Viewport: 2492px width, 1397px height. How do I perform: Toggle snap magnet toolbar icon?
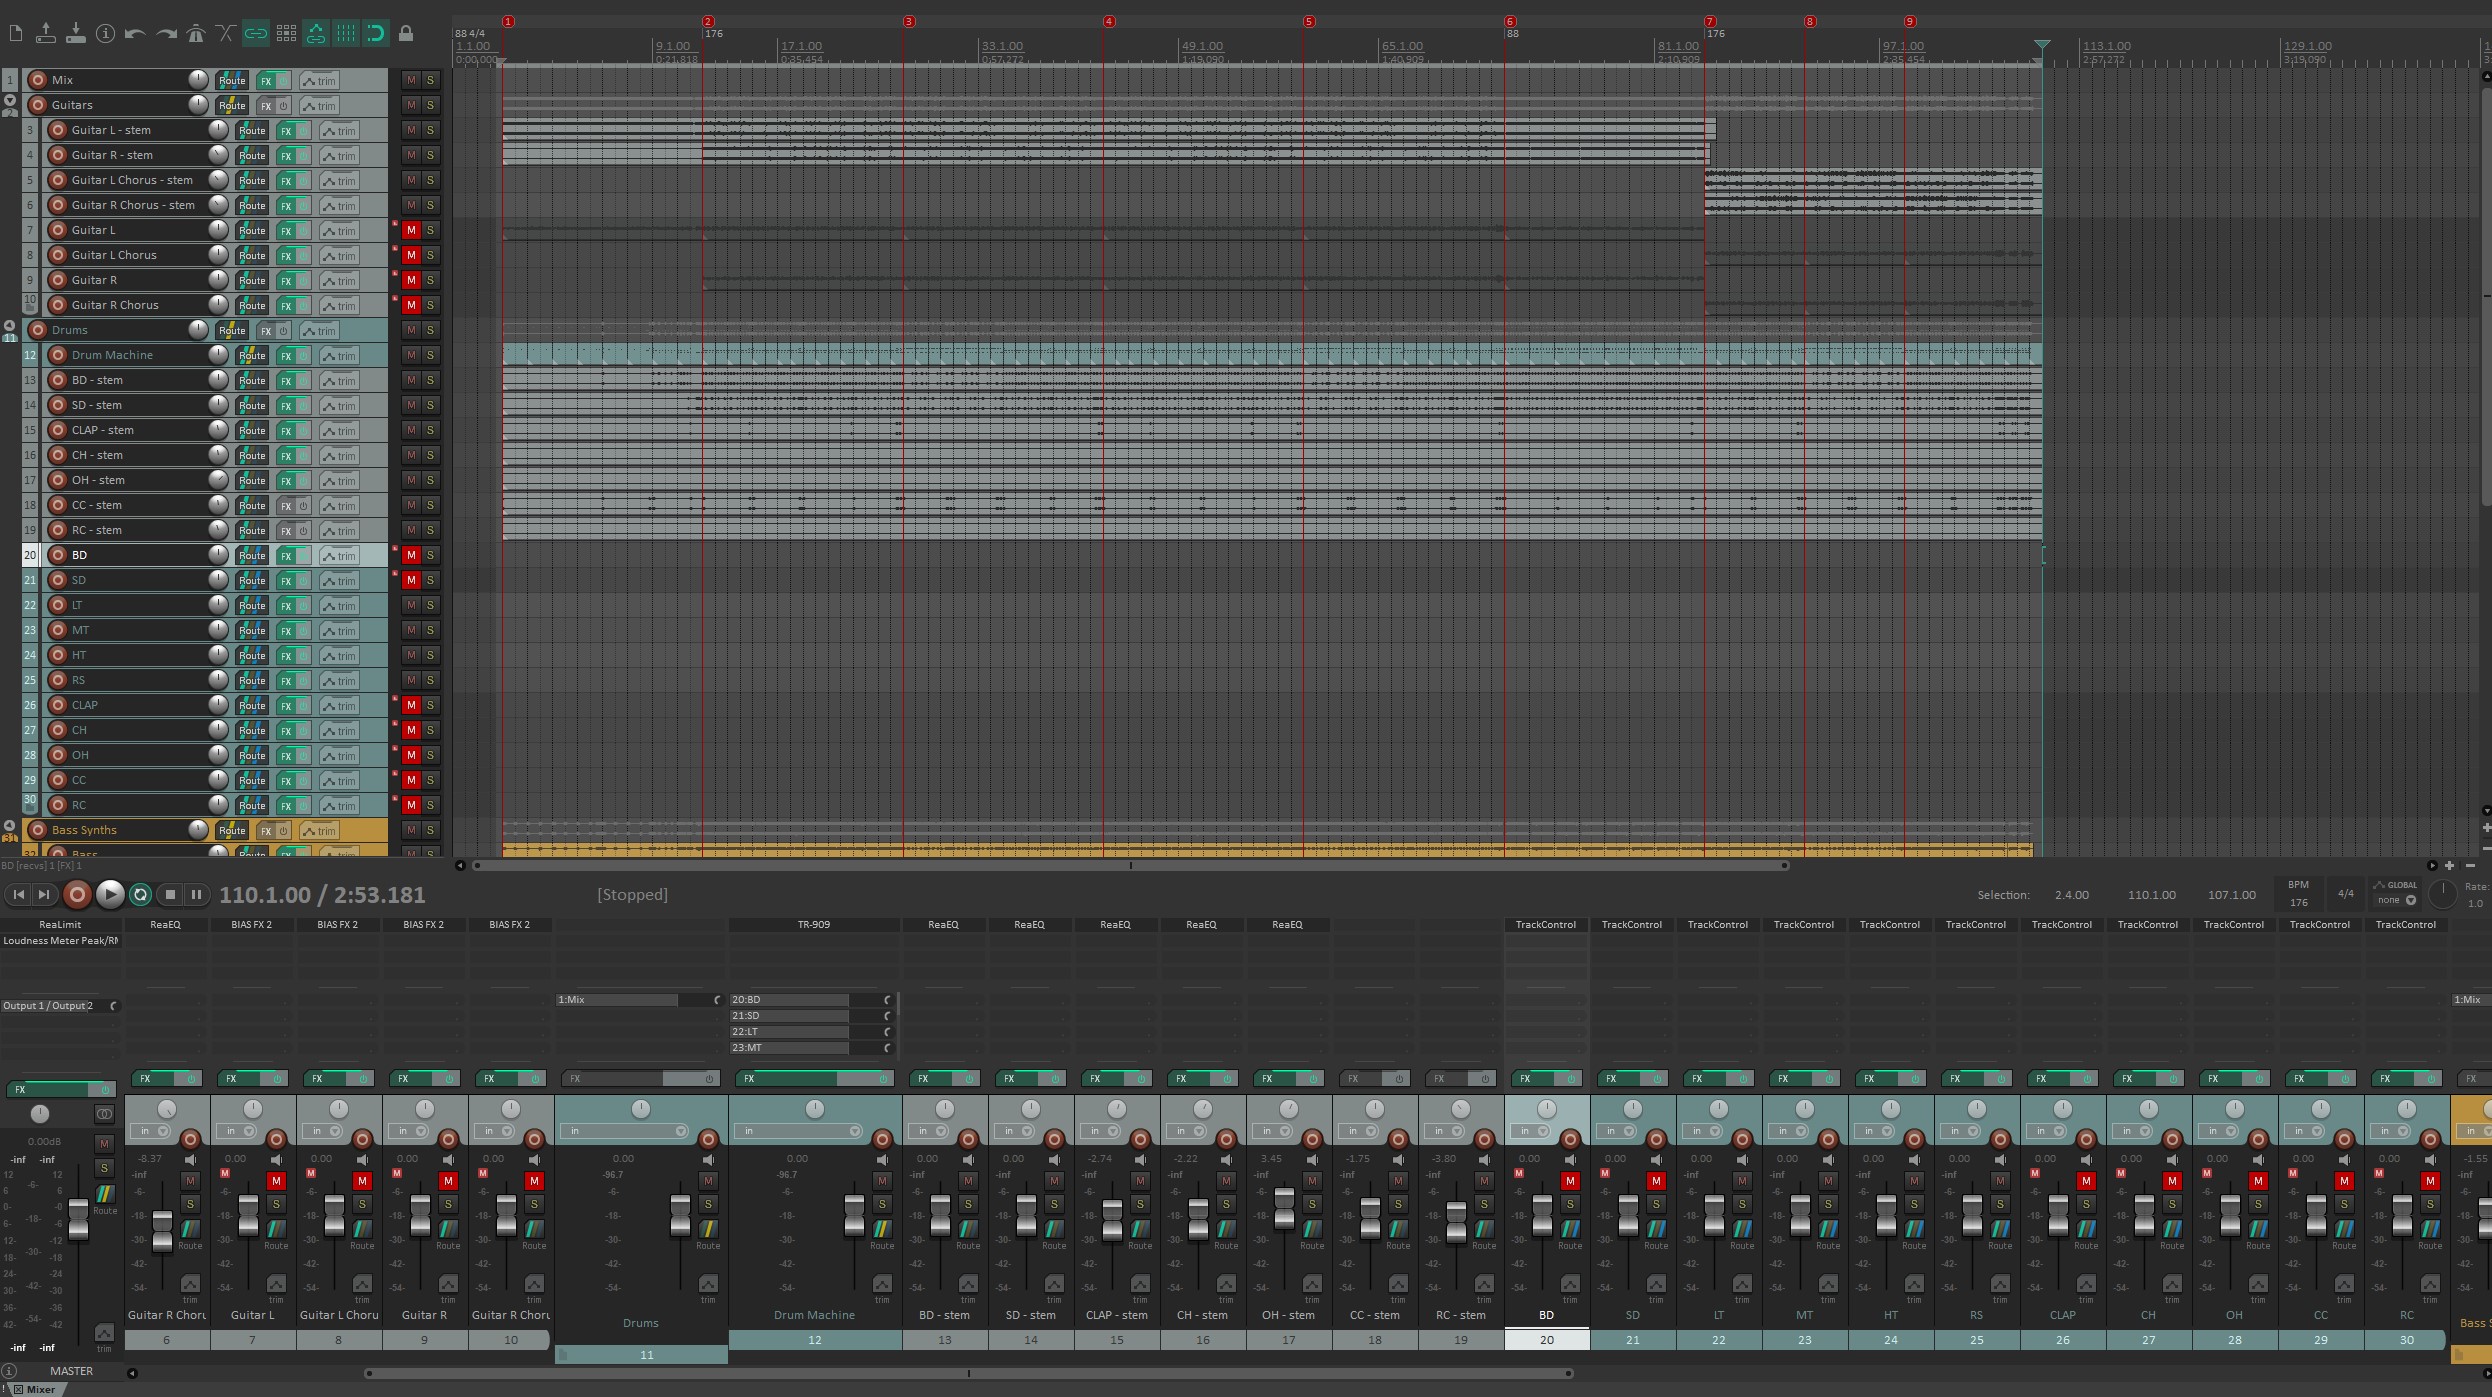(376, 33)
